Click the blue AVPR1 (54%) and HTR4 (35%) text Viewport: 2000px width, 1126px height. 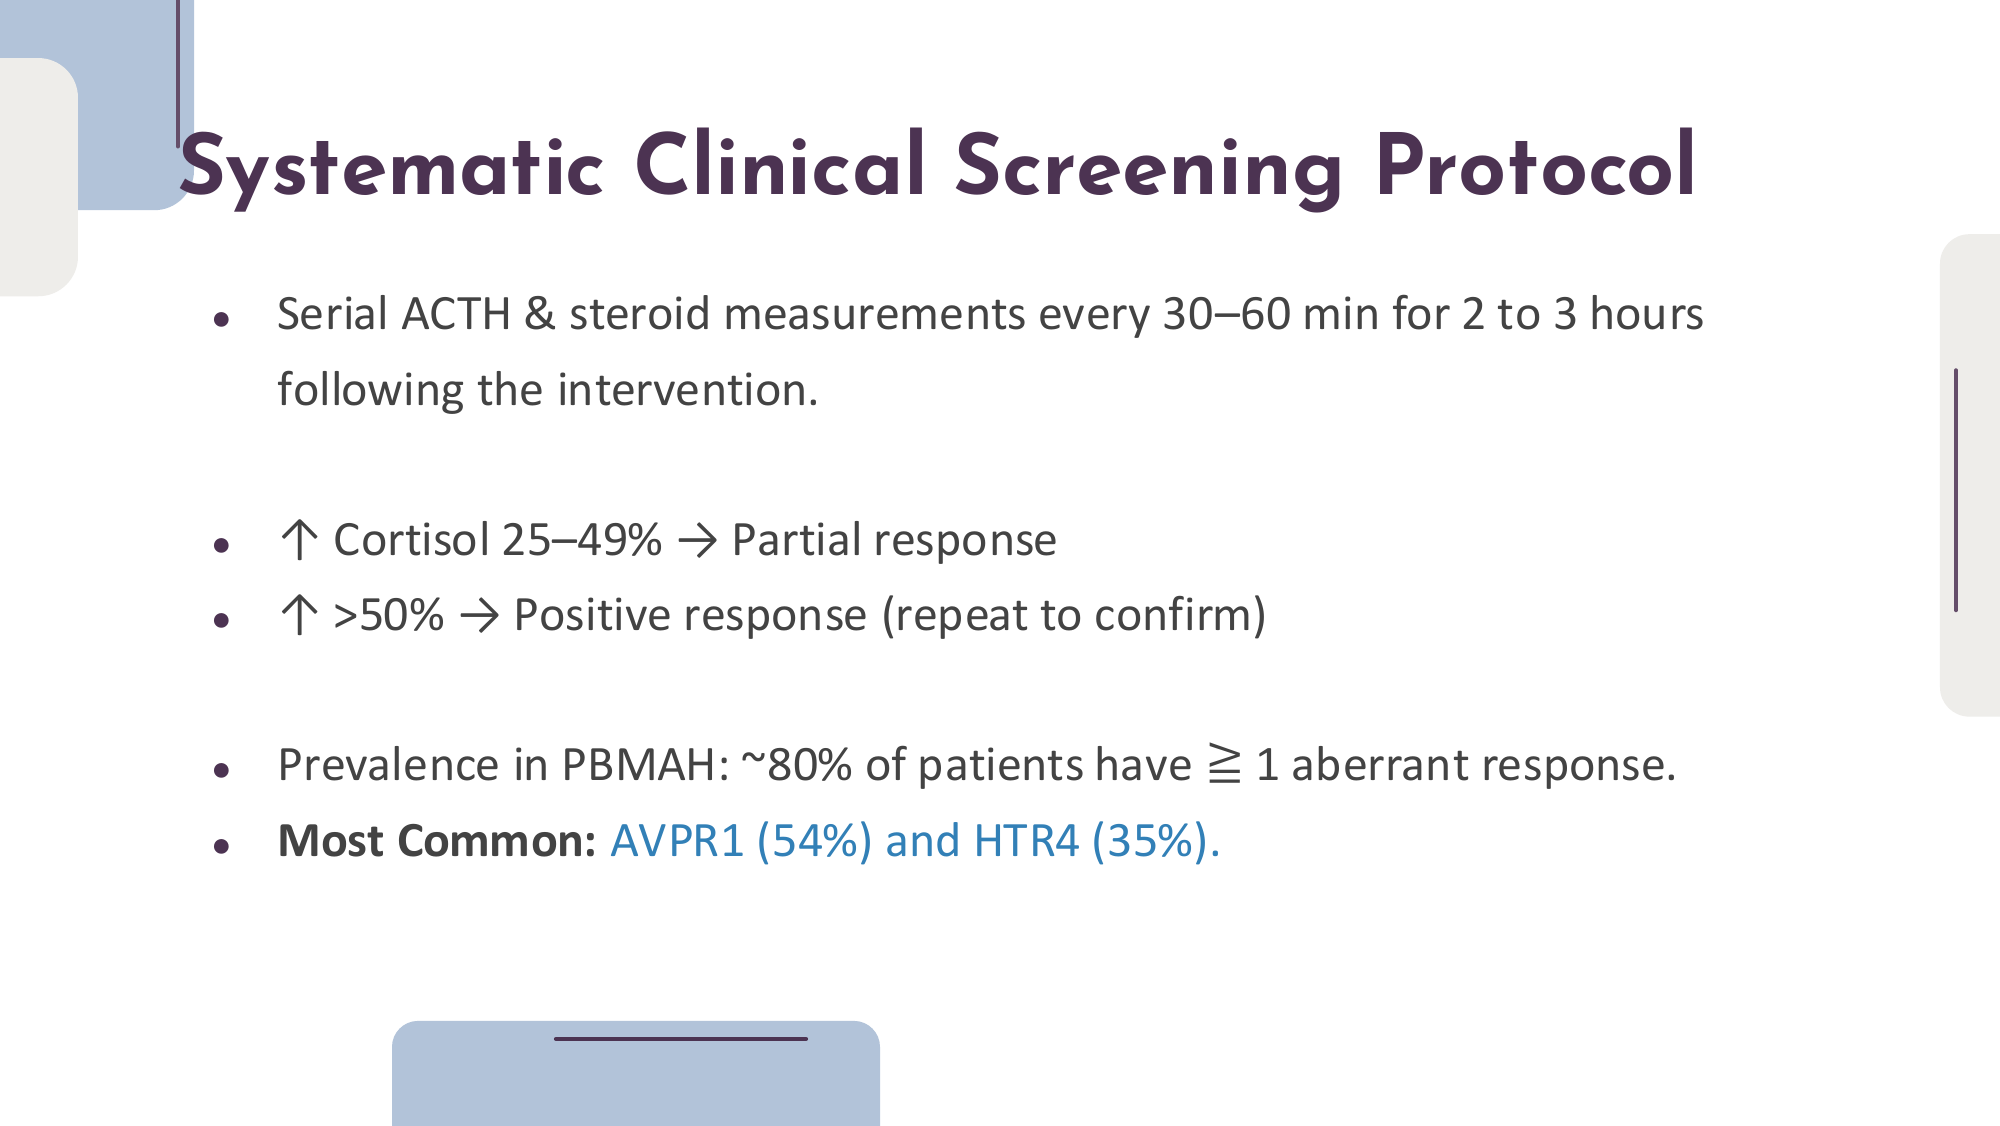click(x=914, y=840)
